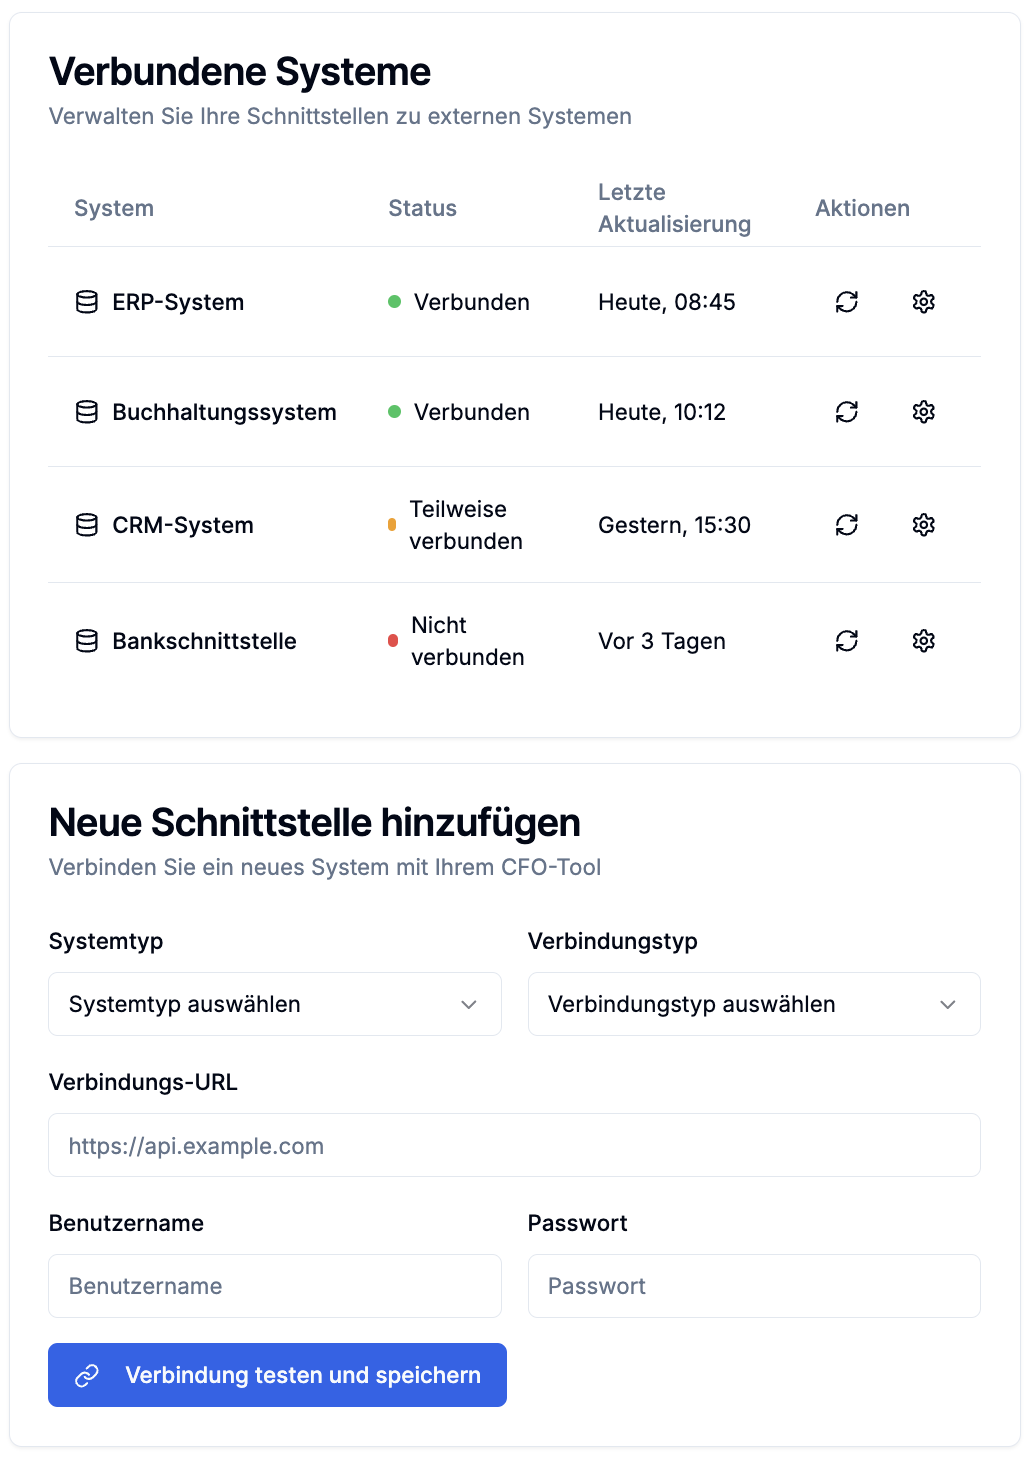
Task: Focus the Passwort input field
Action: (x=754, y=1286)
